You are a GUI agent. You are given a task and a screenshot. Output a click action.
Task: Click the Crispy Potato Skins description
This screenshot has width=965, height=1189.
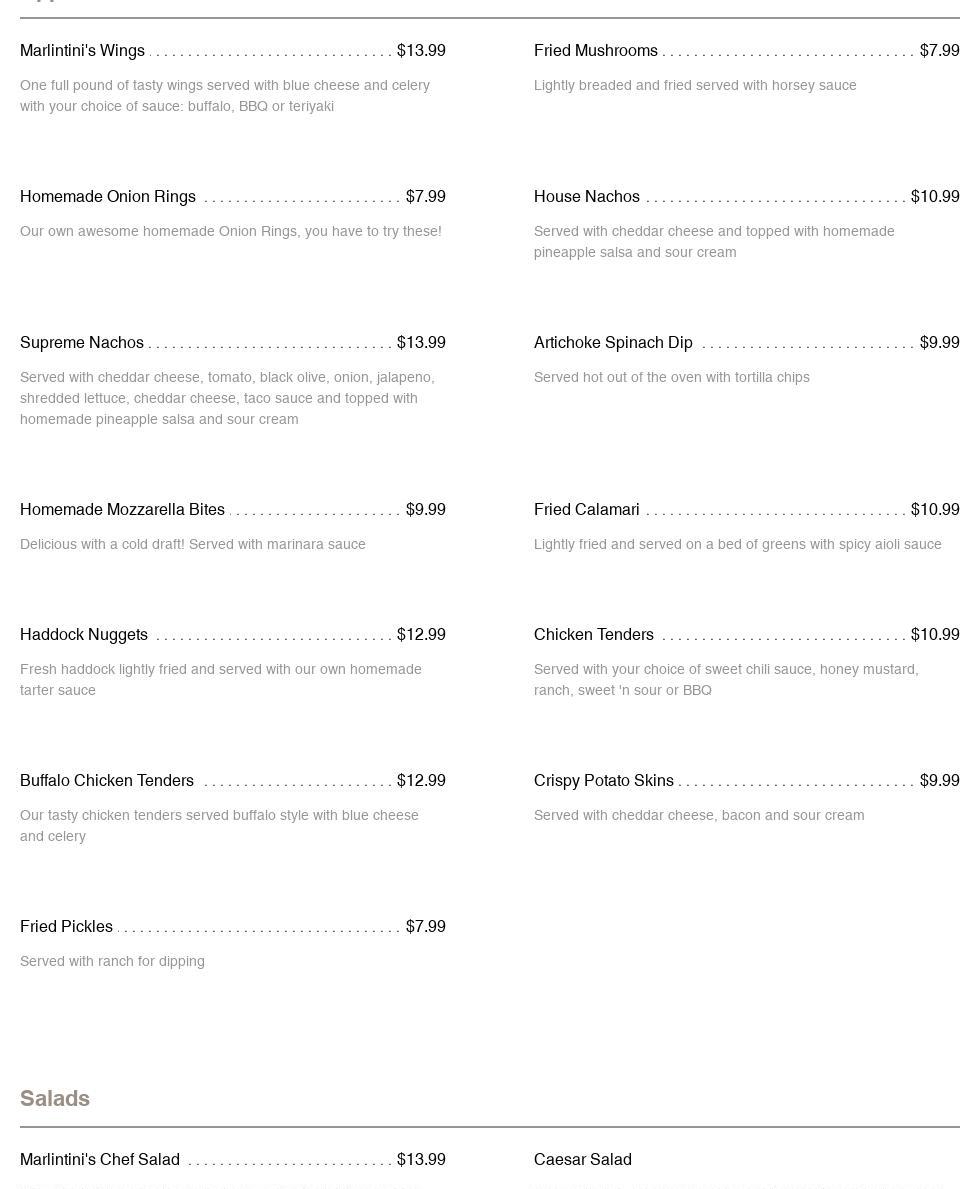click(x=699, y=816)
